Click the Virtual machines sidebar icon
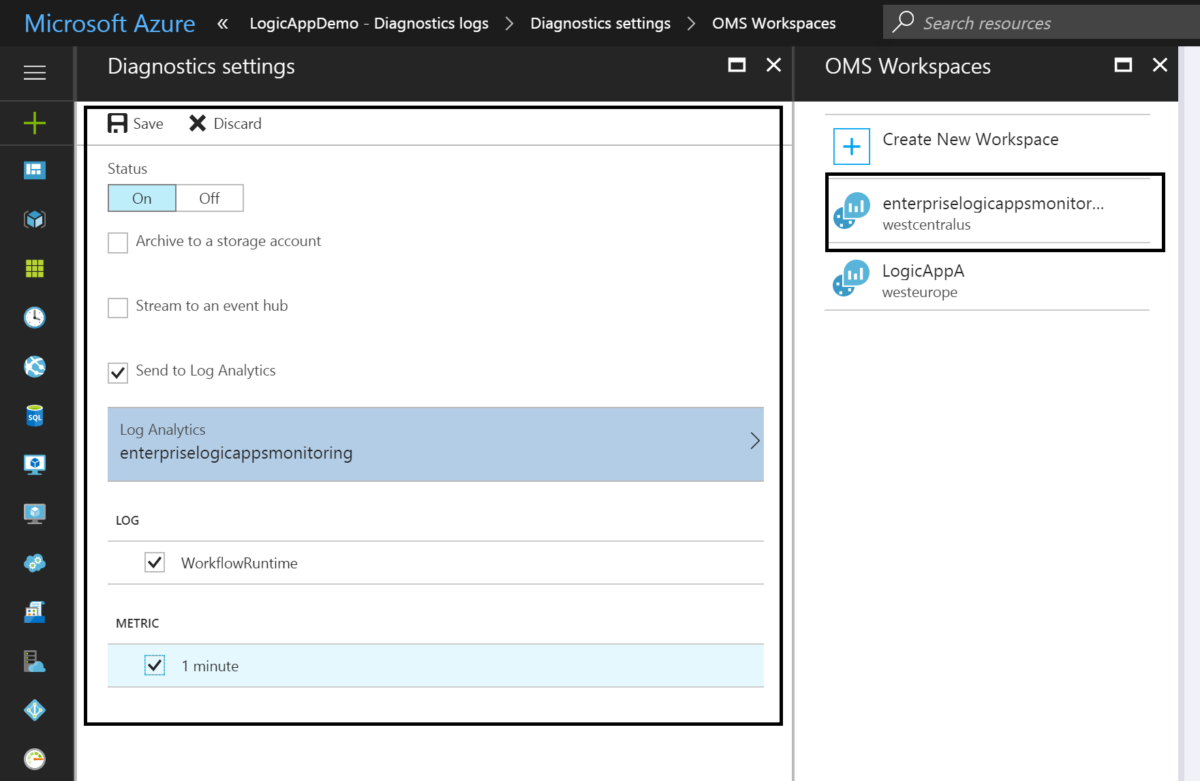The image size is (1200, 781). (36, 464)
